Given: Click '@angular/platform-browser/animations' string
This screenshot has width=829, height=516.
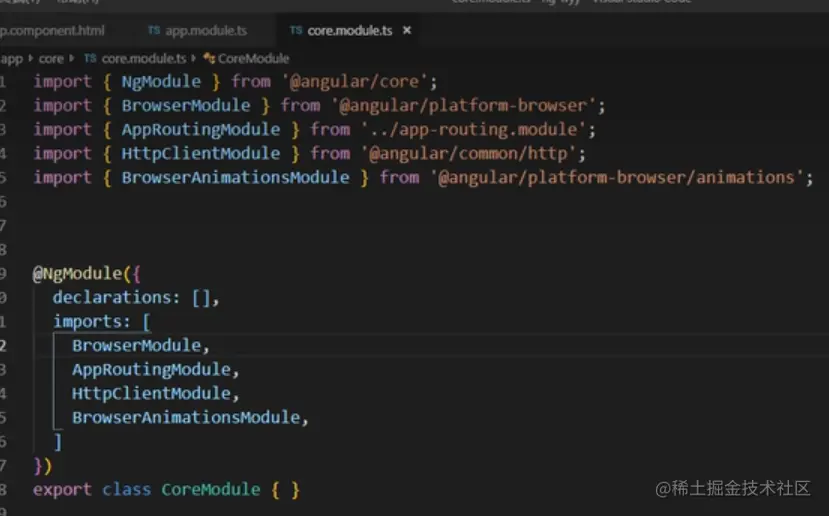Looking at the screenshot, I should (617, 177).
